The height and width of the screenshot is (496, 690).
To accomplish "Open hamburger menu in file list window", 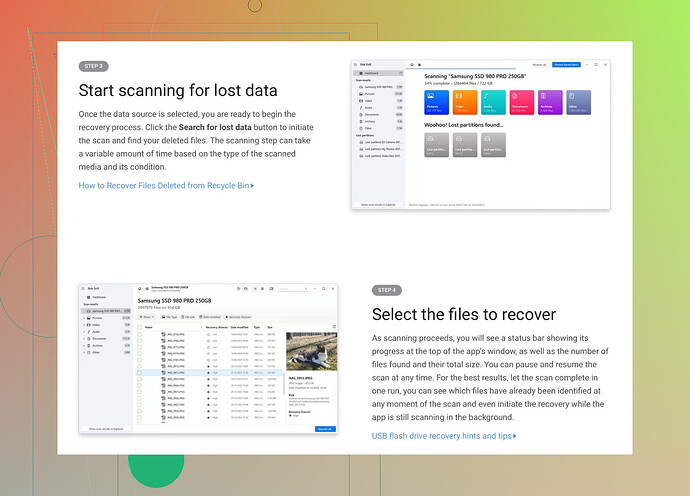I will point(83,289).
